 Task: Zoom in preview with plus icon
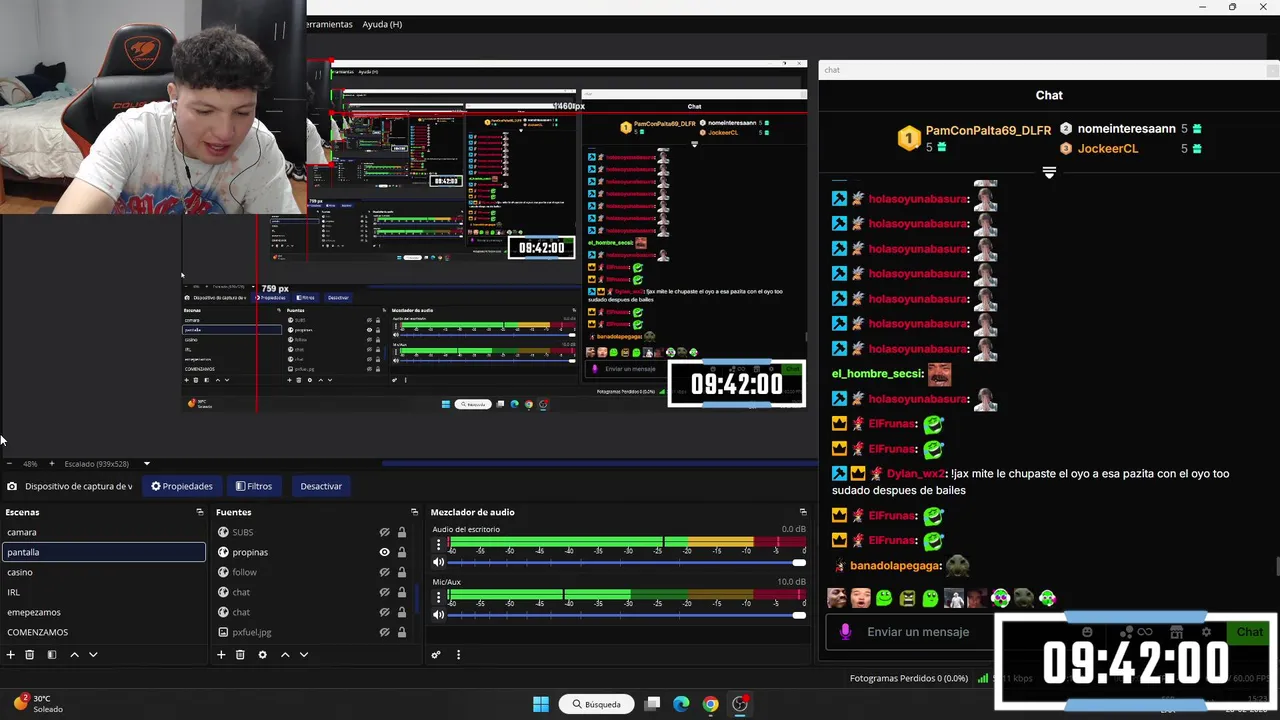point(52,464)
